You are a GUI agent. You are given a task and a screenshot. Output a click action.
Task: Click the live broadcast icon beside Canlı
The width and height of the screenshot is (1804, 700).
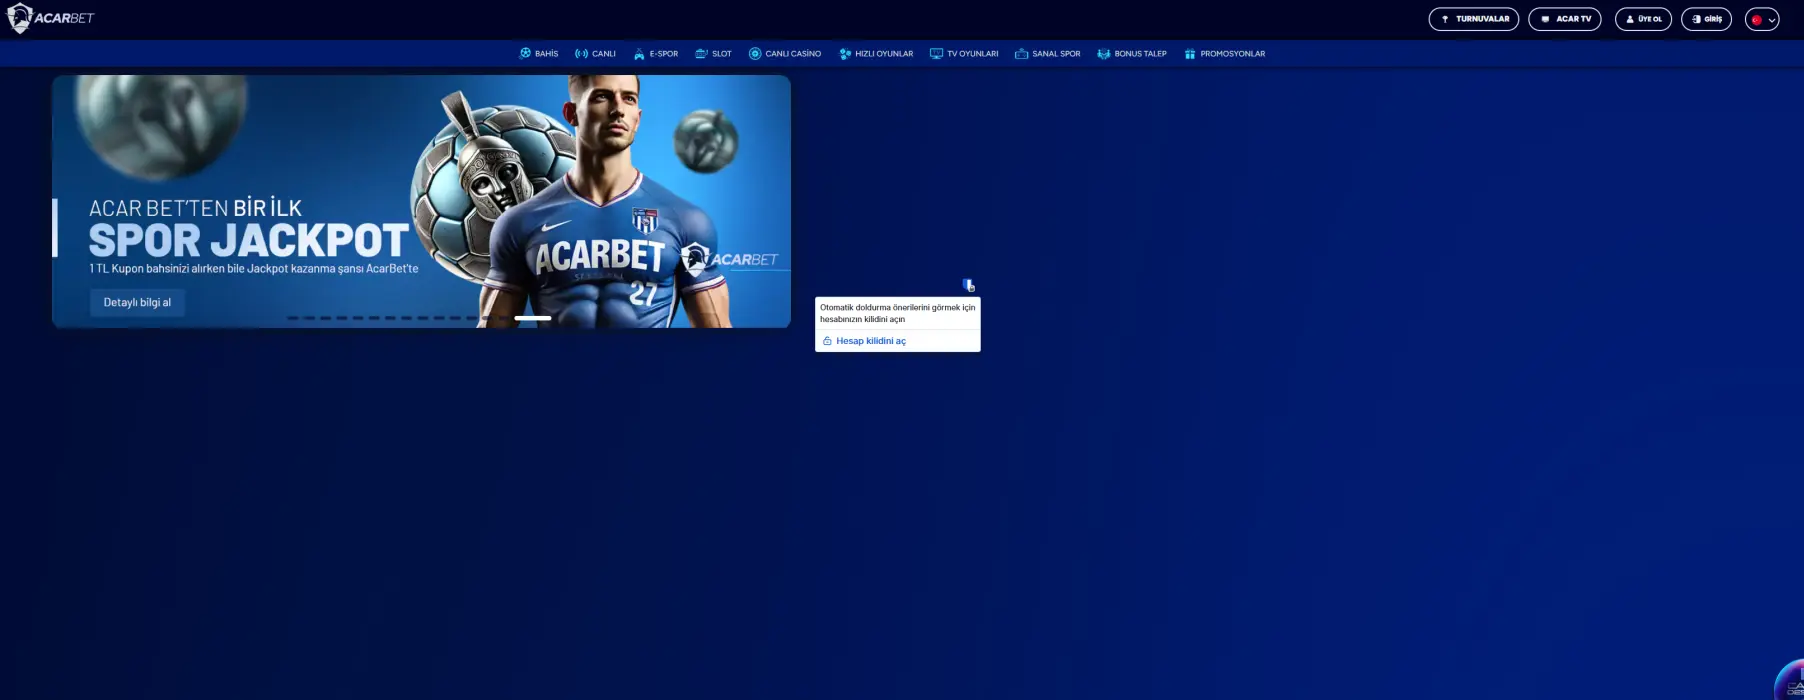coord(581,54)
